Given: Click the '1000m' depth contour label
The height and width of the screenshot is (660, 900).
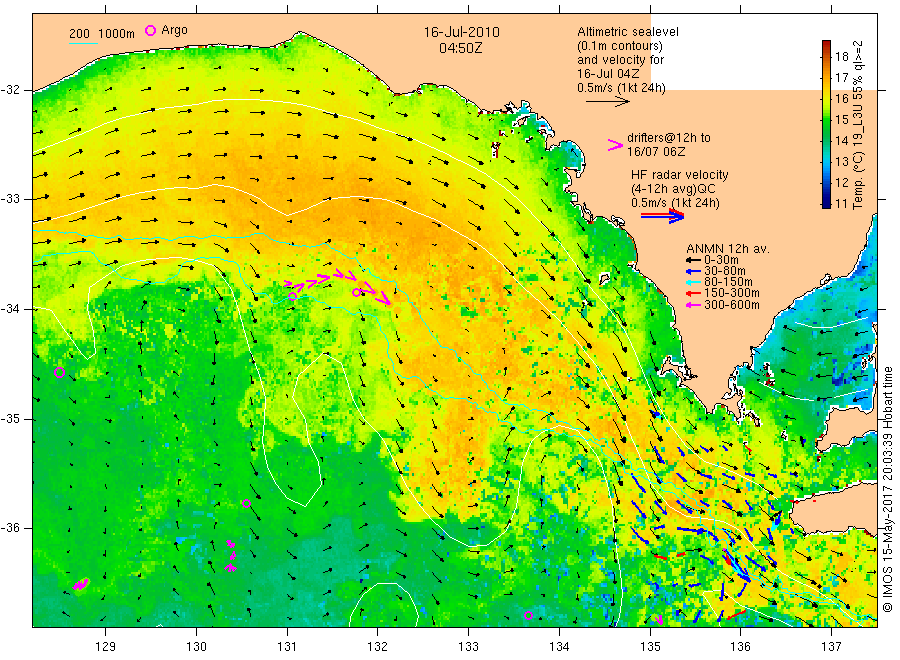Looking at the screenshot, I should pyautogui.click(x=117, y=33).
